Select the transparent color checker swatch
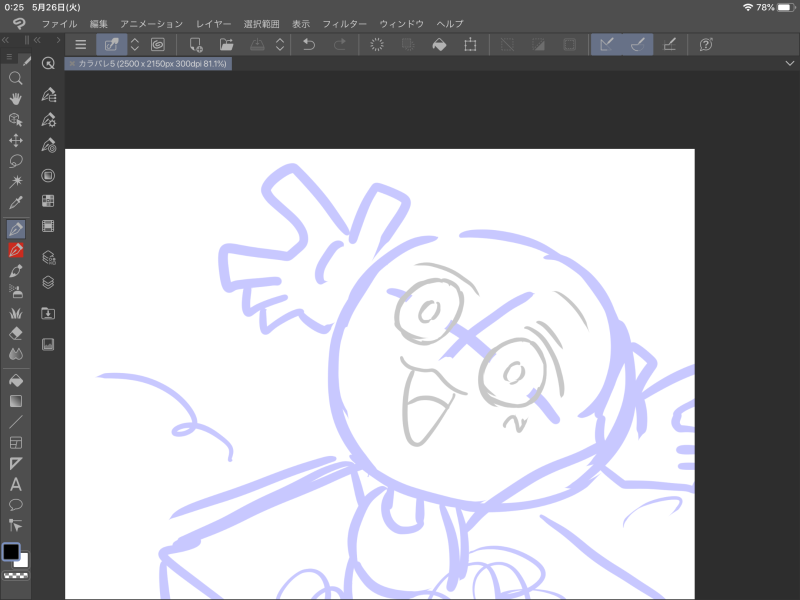The height and width of the screenshot is (600, 800). (x=16, y=576)
